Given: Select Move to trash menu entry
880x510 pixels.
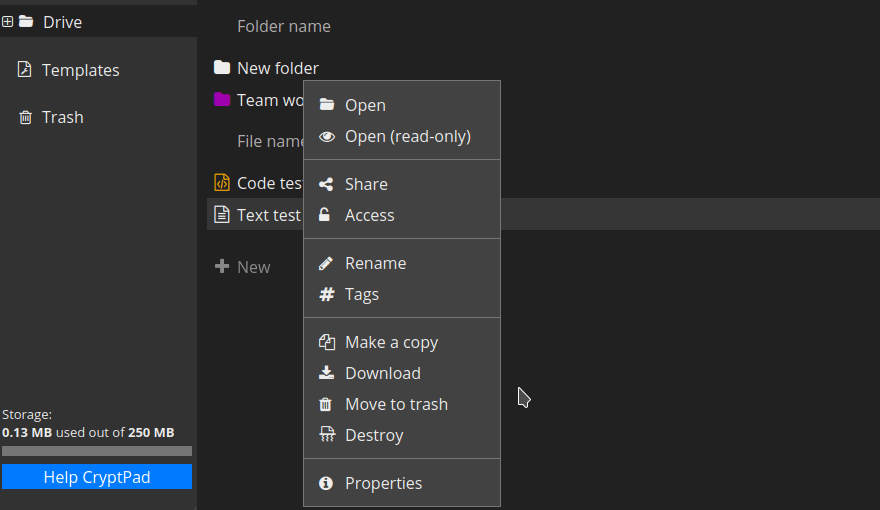Looking at the screenshot, I should point(396,404).
